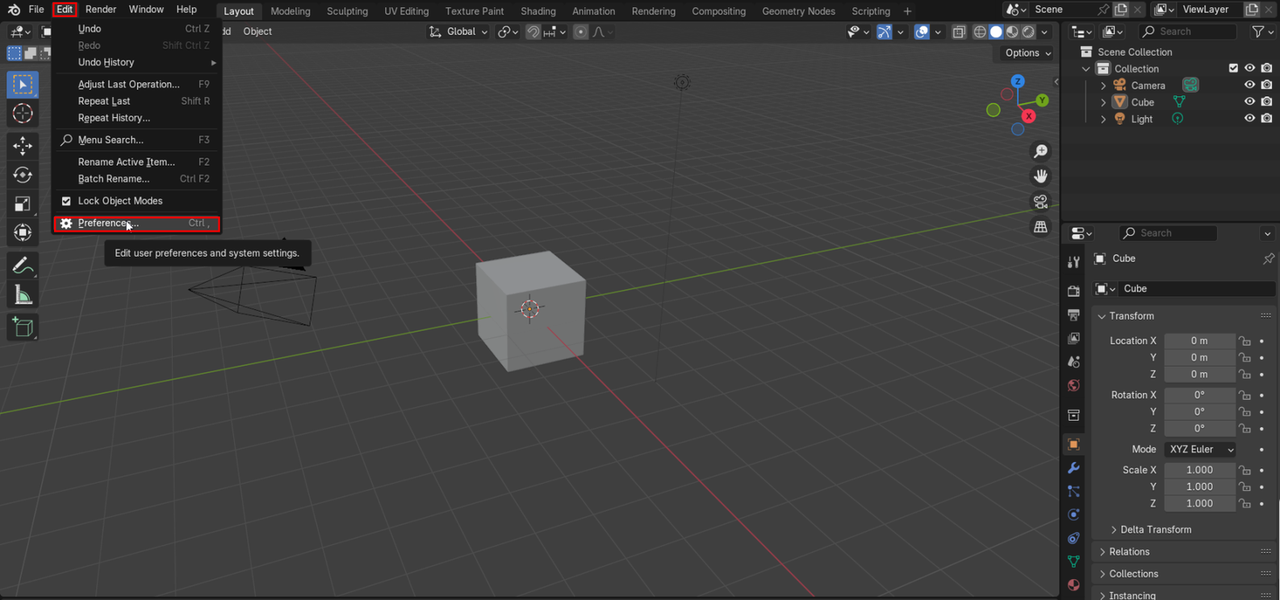Click the viewport zoom magnifier icon

[x=1040, y=151]
